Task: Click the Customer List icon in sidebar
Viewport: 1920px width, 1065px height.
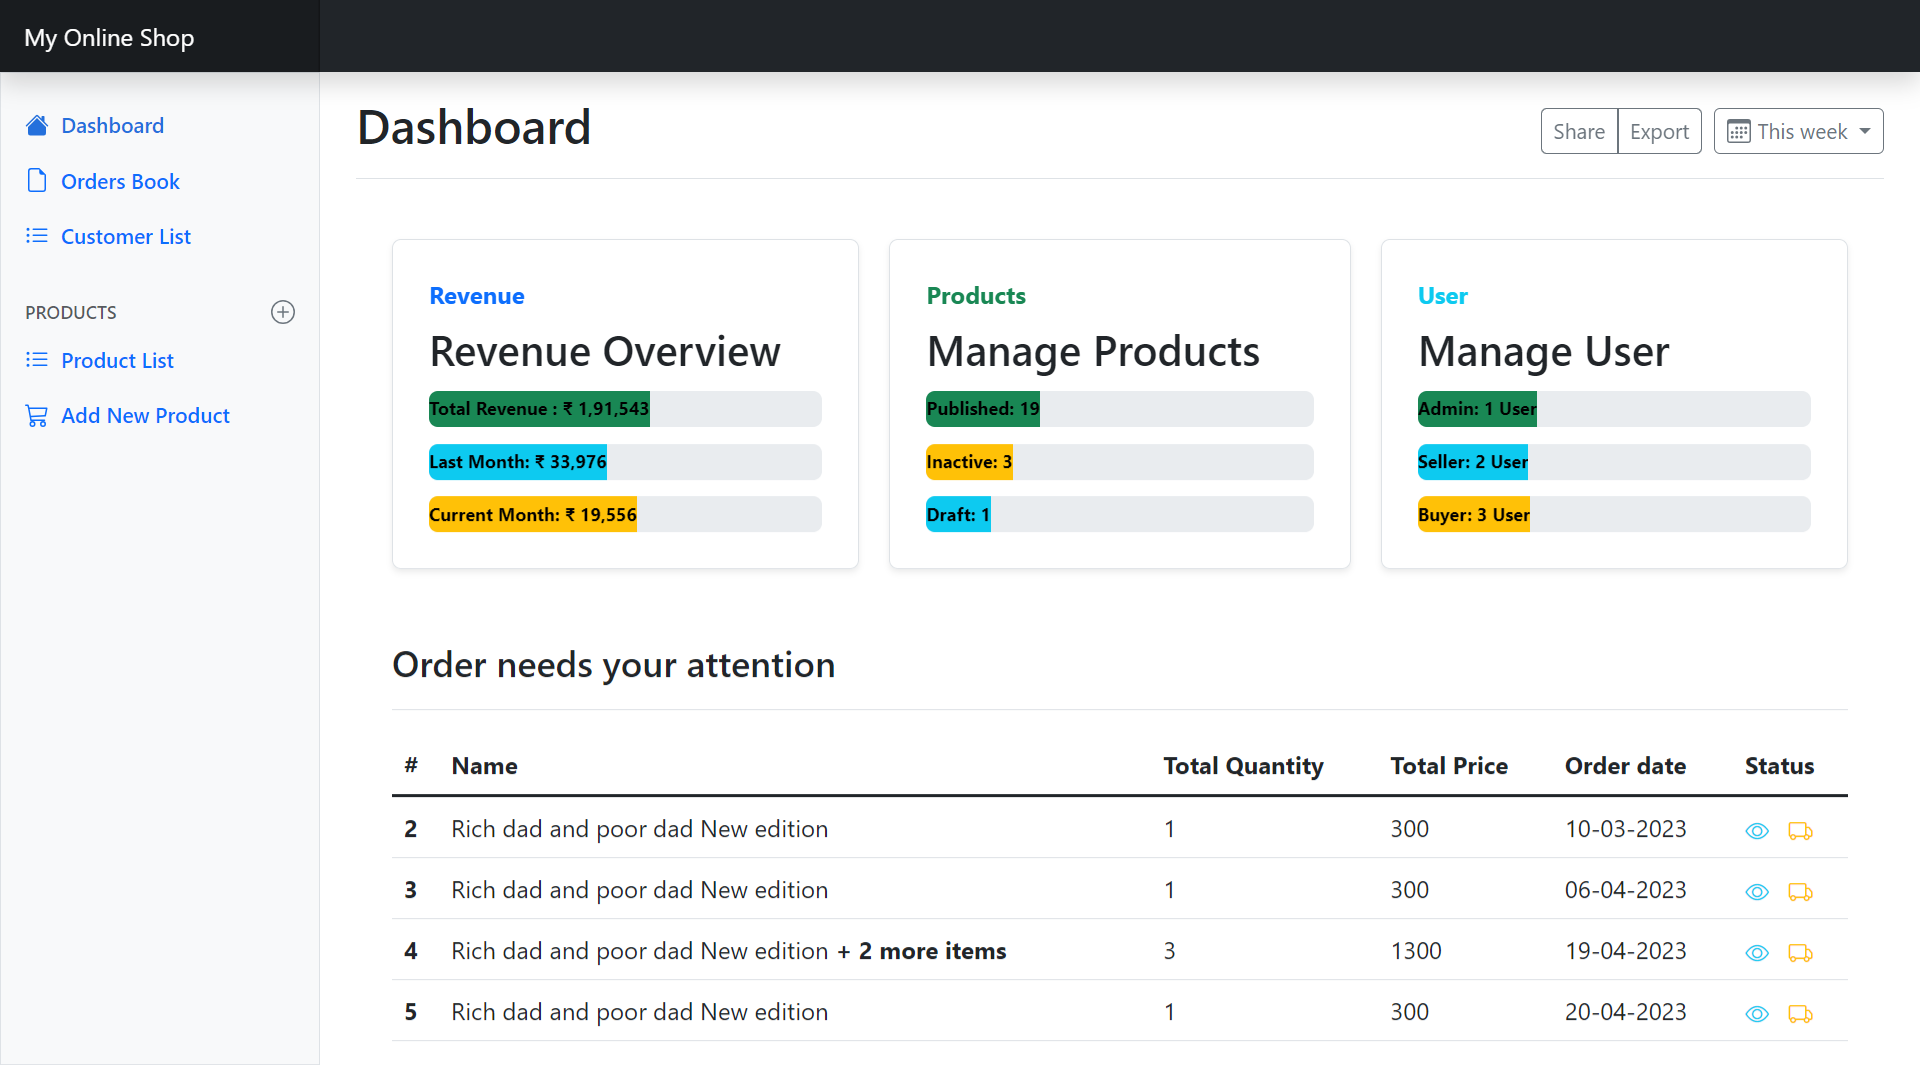Action: pos(37,236)
